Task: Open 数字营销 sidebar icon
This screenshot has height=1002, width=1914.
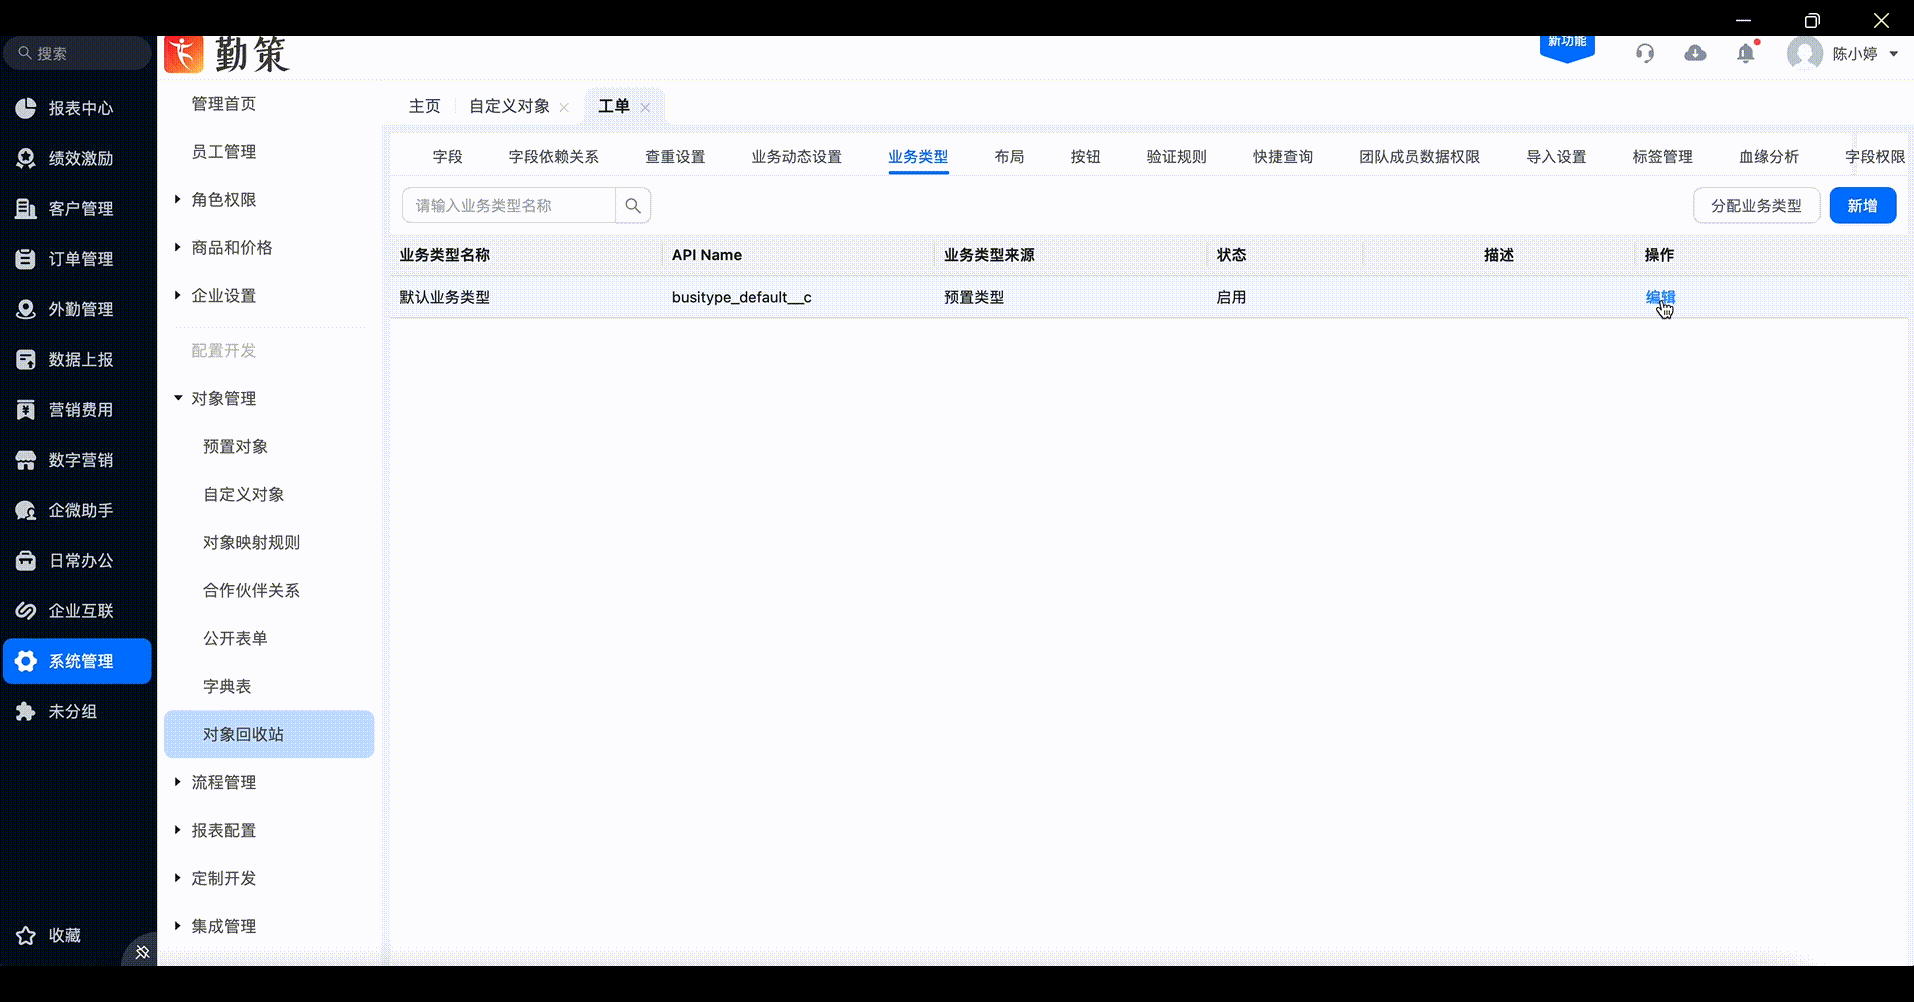Action: (x=26, y=460)
